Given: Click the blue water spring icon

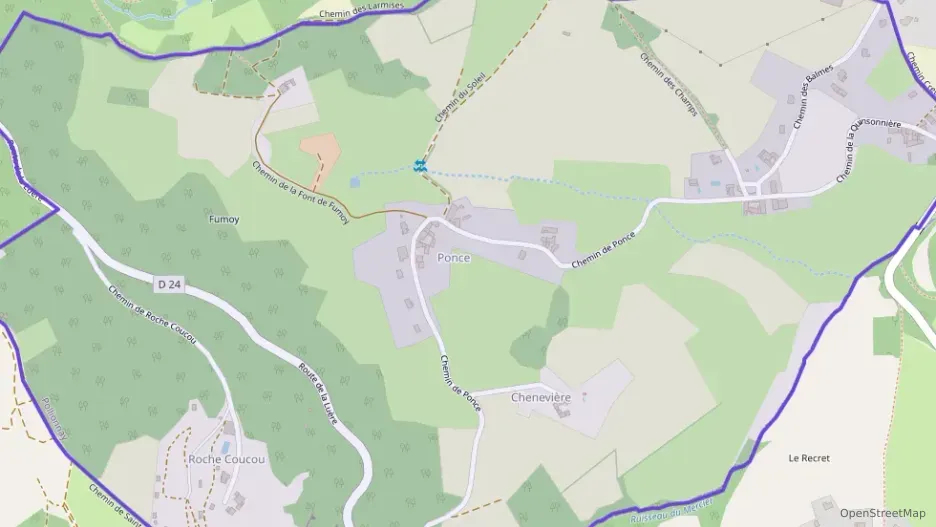Looking at the screenshot, I should click(420, 166).
